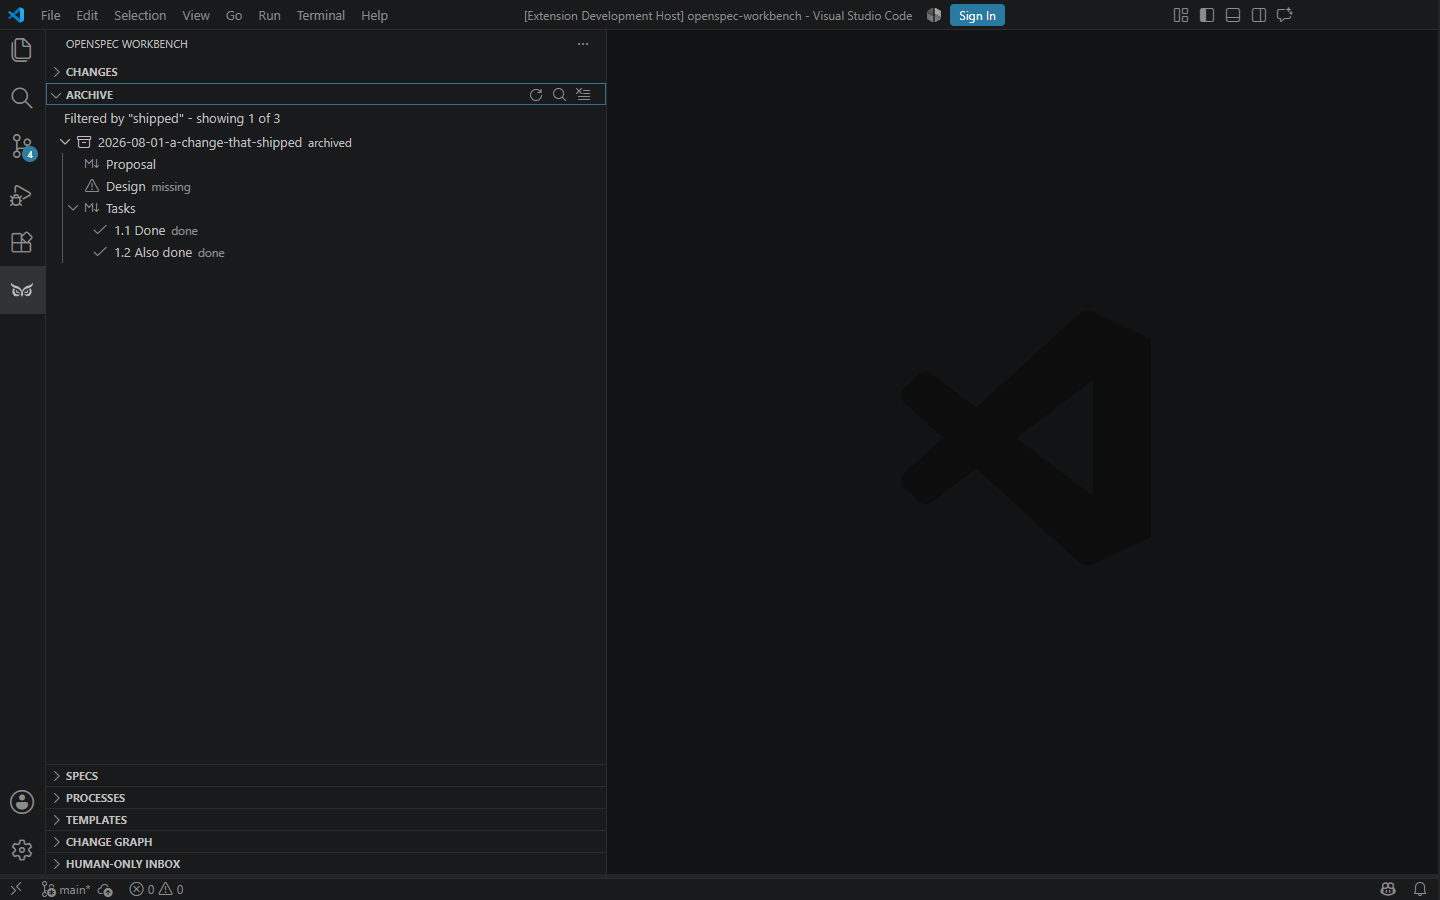The width and height of the screenshot is (1440, 900).
Task: Open the Terminal menu
Action: click(321, 15)
